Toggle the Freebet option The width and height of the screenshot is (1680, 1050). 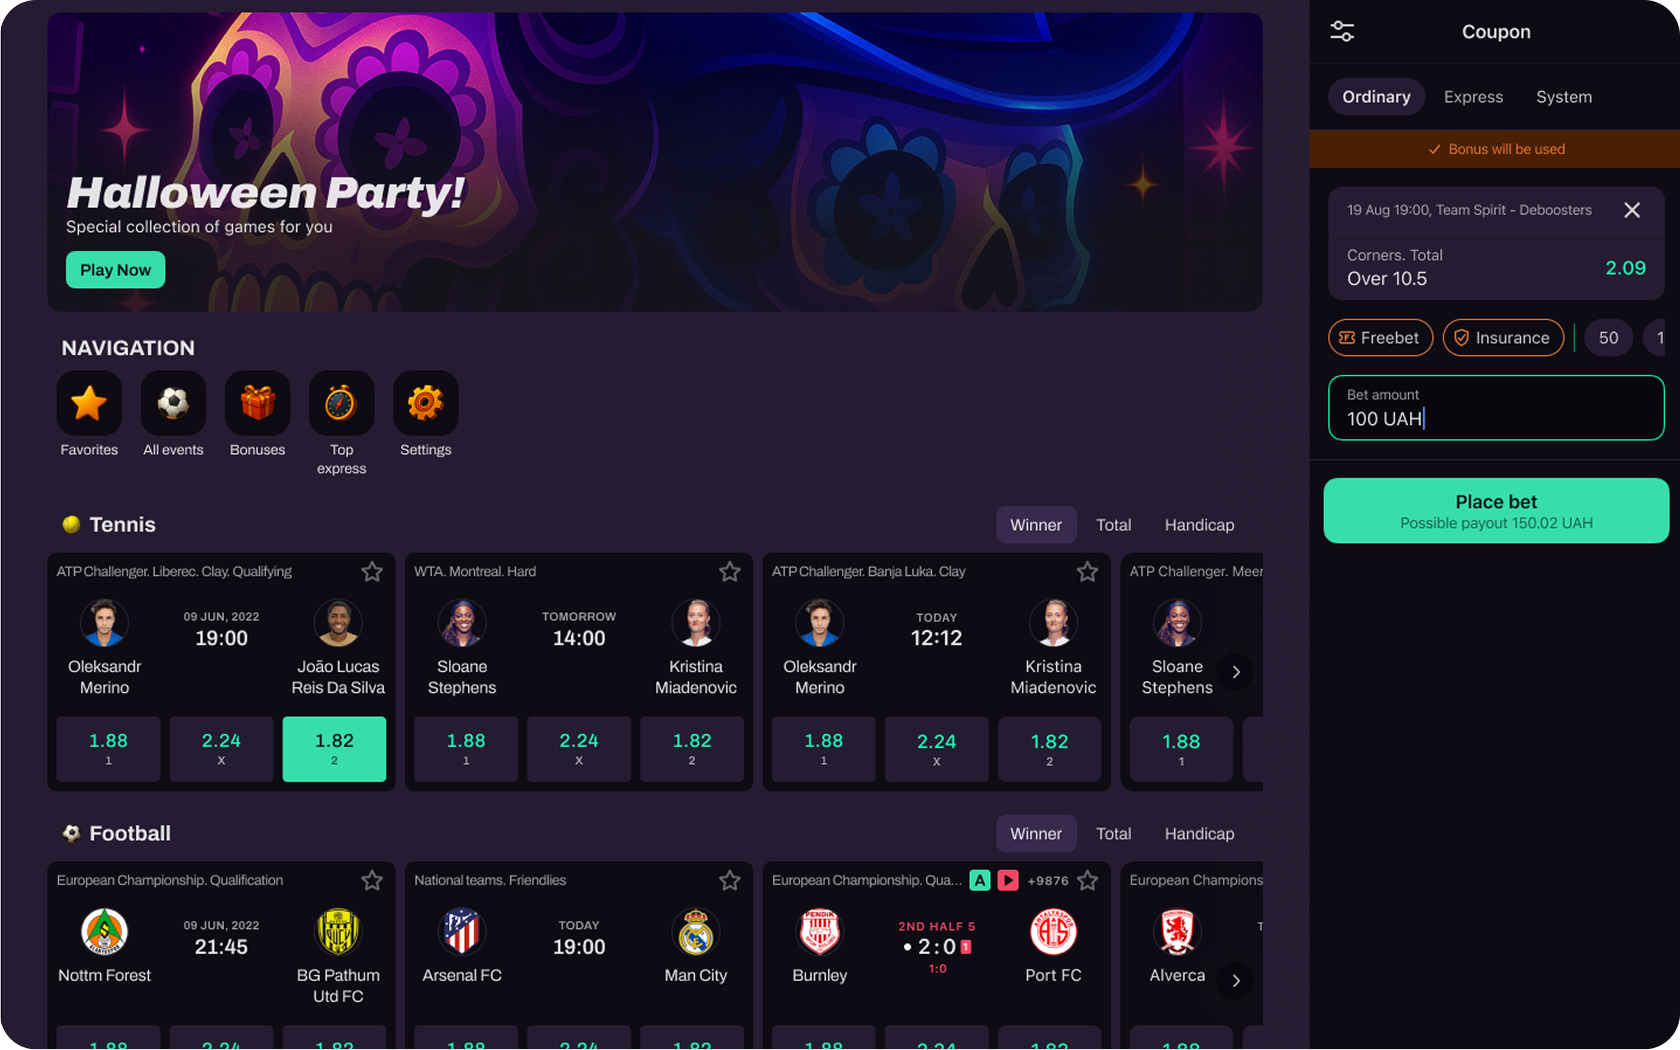coord(1380,338)
